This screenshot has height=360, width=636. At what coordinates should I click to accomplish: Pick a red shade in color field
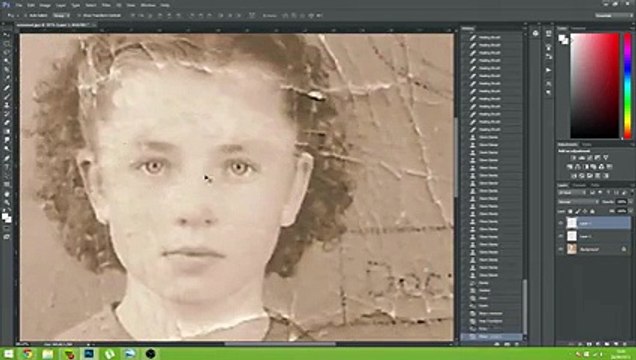(595, 86)
